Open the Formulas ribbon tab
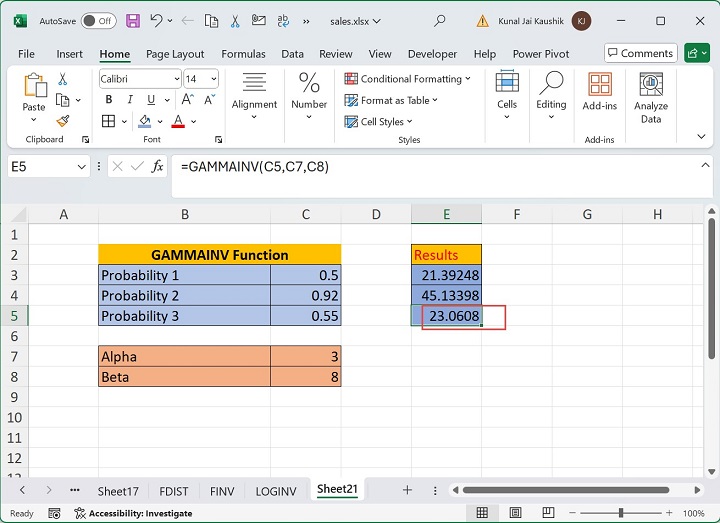 click(x=243, y=54)
